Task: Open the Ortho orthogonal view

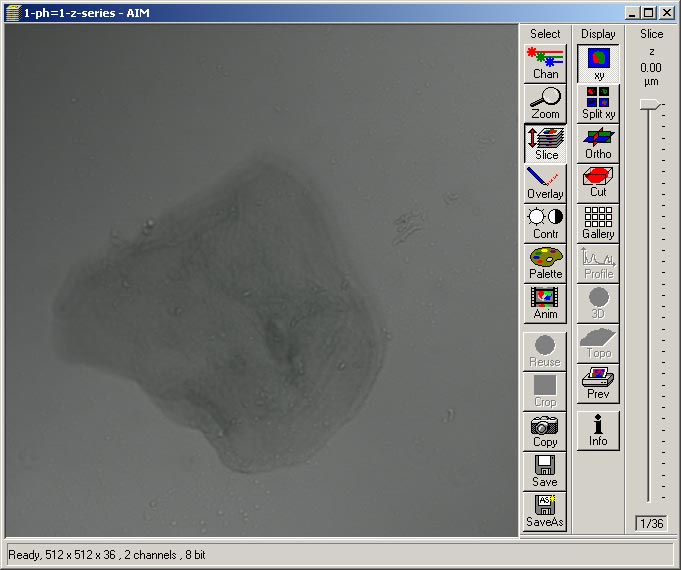Action: (x=598, y=144)
